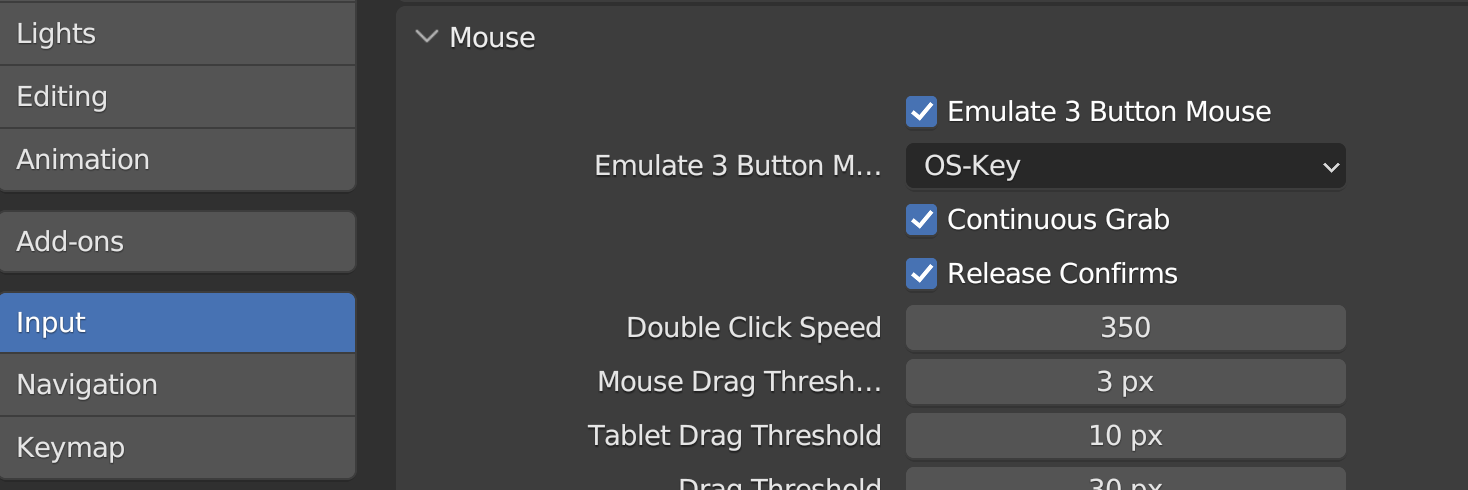The height and width of the screenshot is (490, 1468).
Task: Click the Release Confirms label text
Action: coord(1062,274)
